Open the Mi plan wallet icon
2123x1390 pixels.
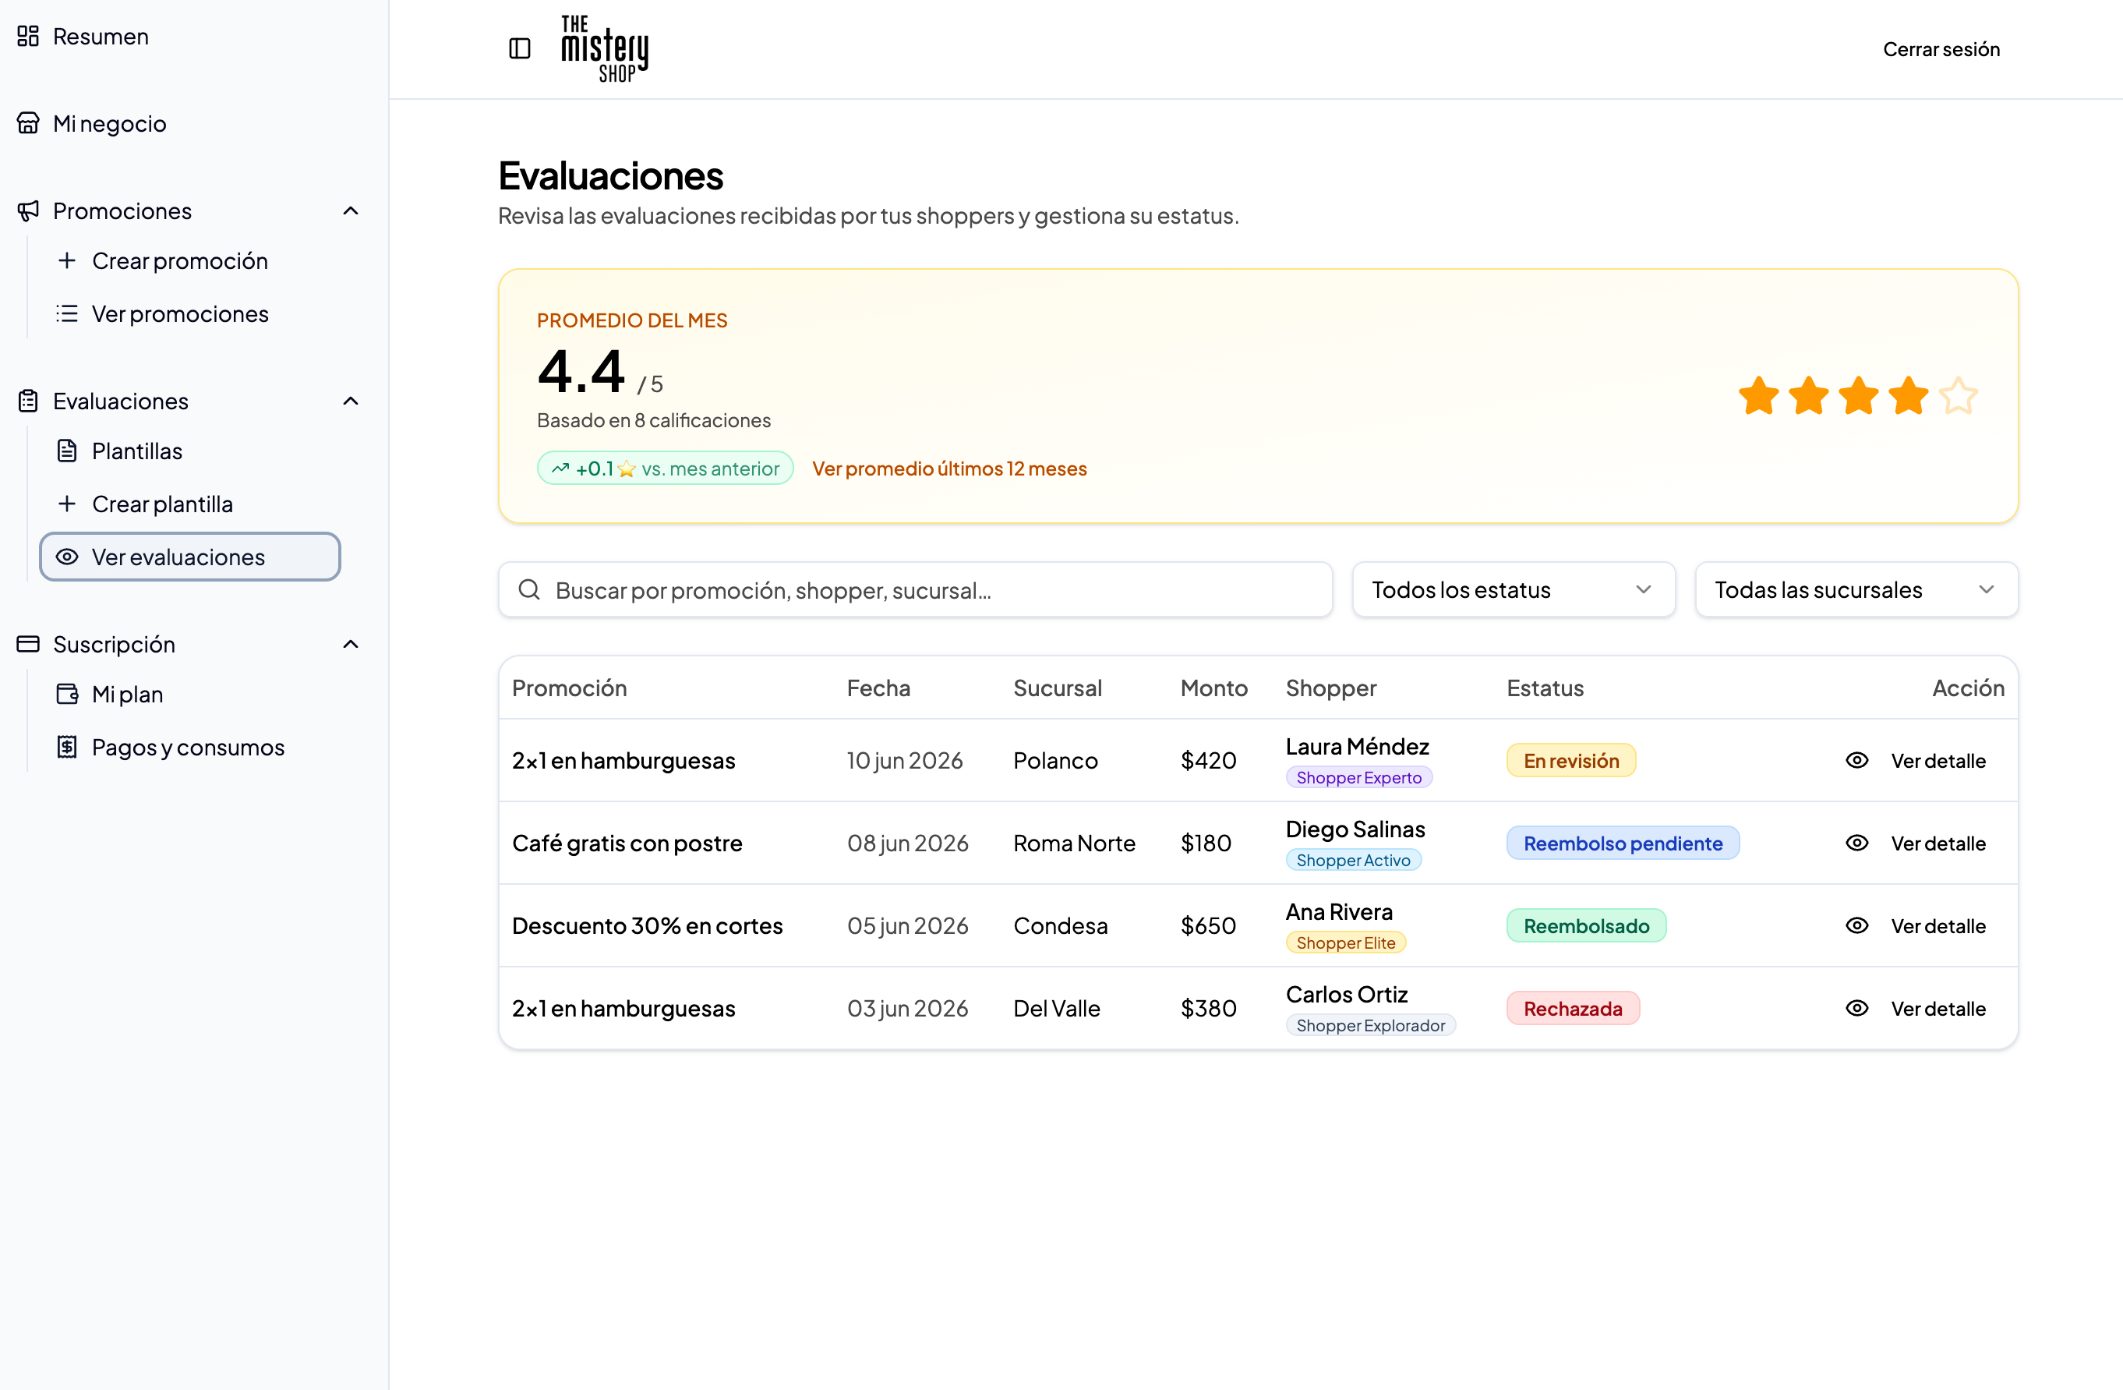coord(67,693)
